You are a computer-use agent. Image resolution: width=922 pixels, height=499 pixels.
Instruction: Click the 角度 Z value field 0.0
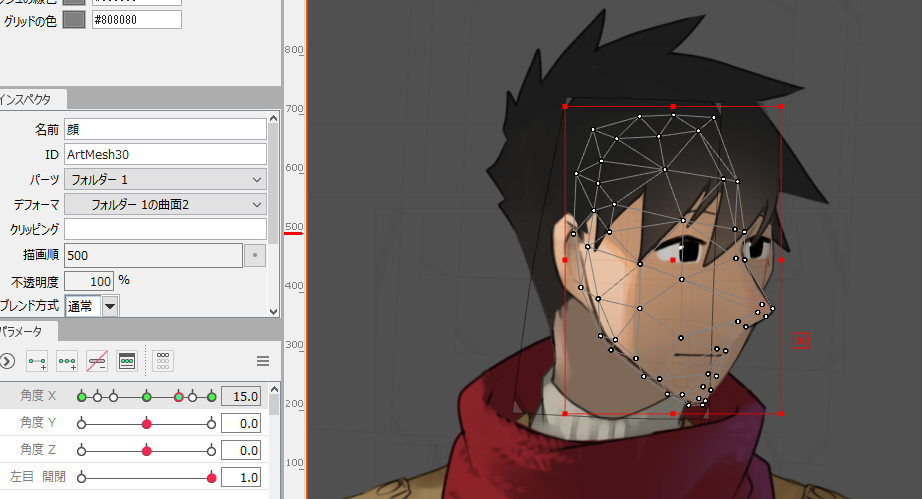(241, 451)
